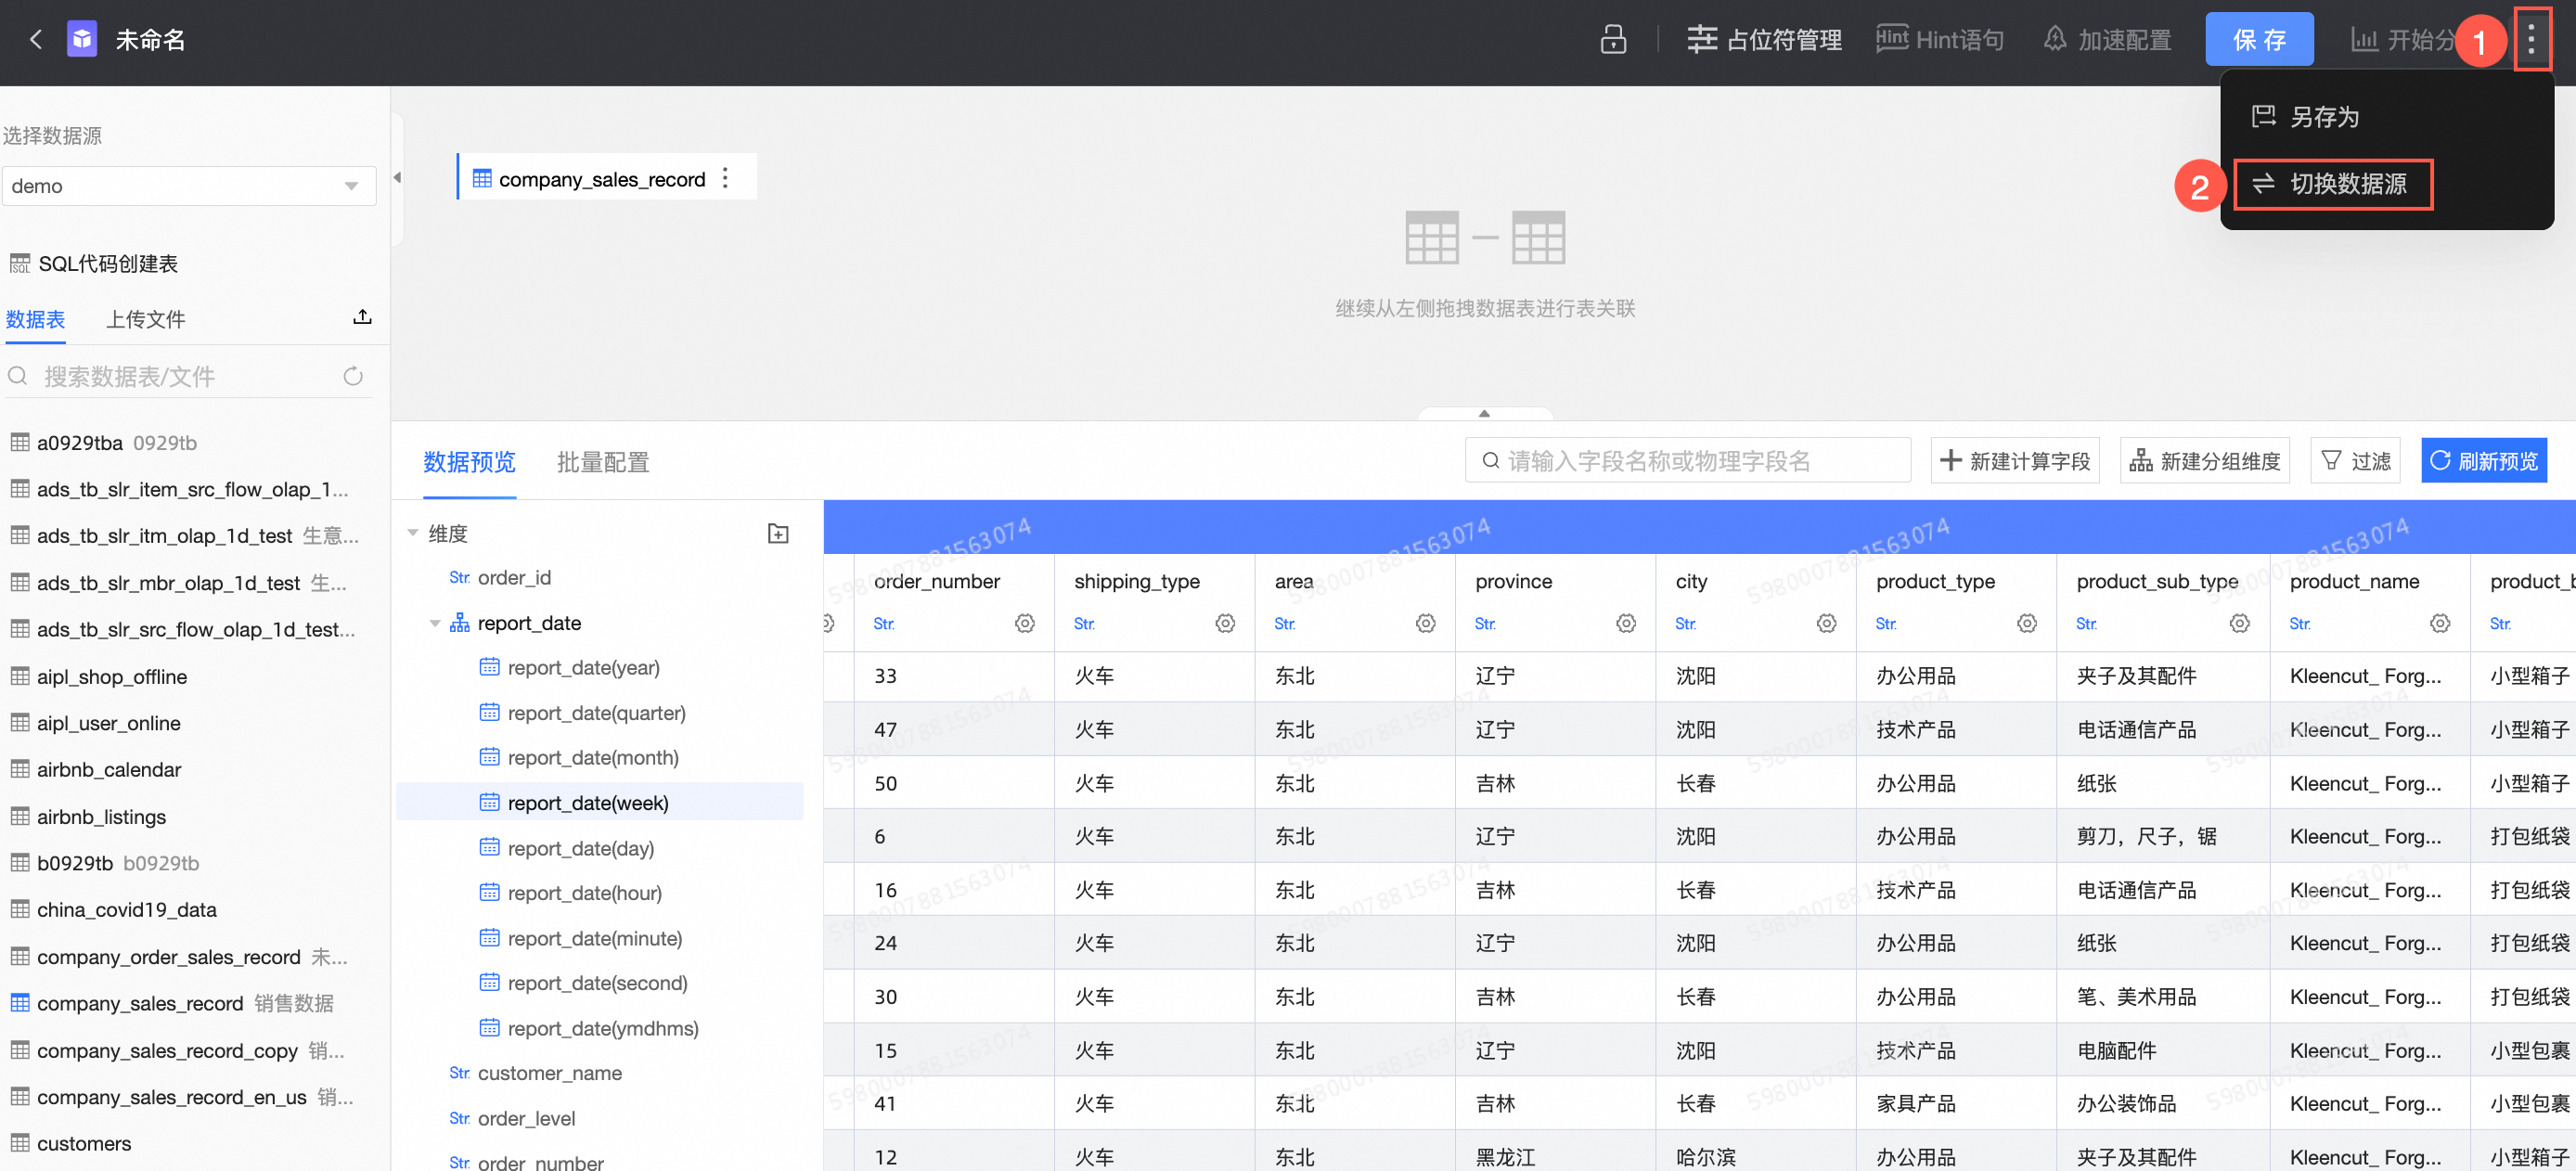Switch to the 数据表 tab
This screenshot has width=2576, height=1171.
(x=36, y=319)
